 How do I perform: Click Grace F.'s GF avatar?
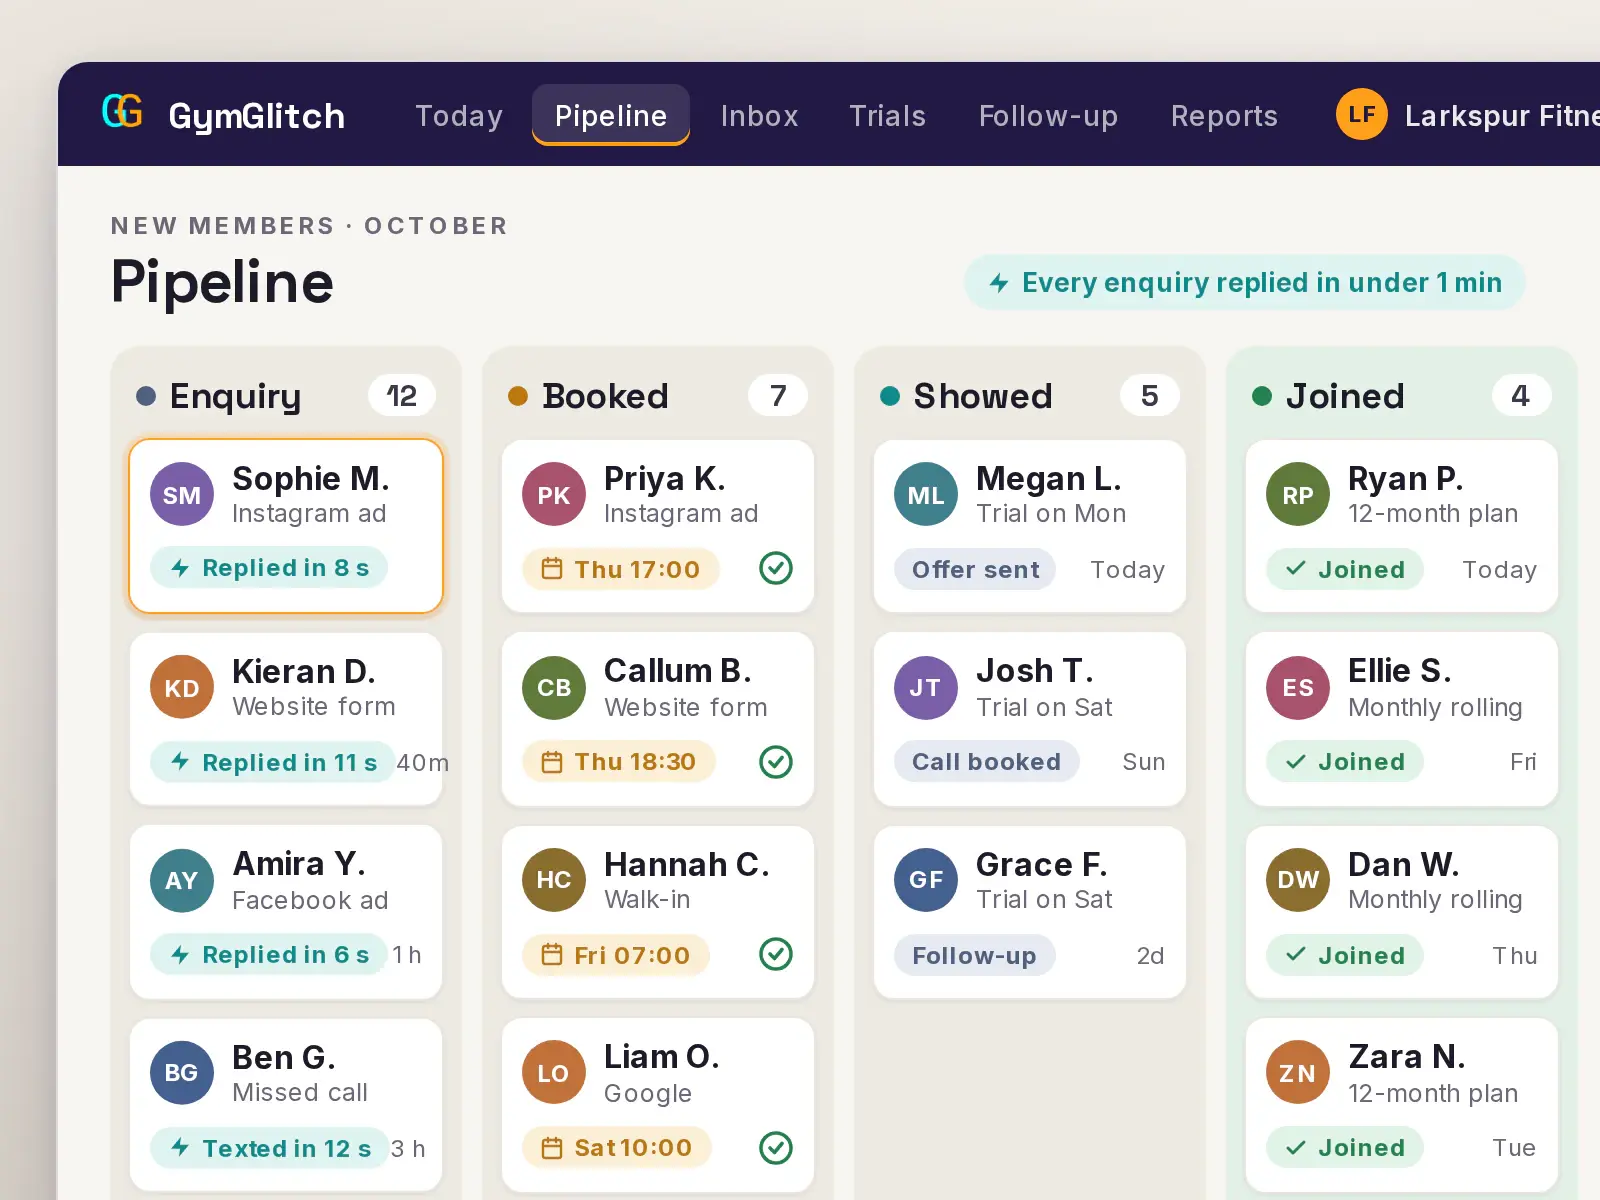(x=926, y=880)
